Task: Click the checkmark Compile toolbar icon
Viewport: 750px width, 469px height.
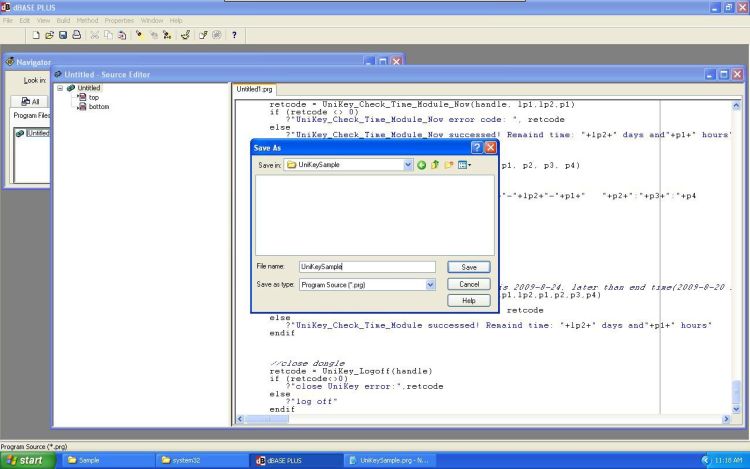Action: [x=186, y=35]
